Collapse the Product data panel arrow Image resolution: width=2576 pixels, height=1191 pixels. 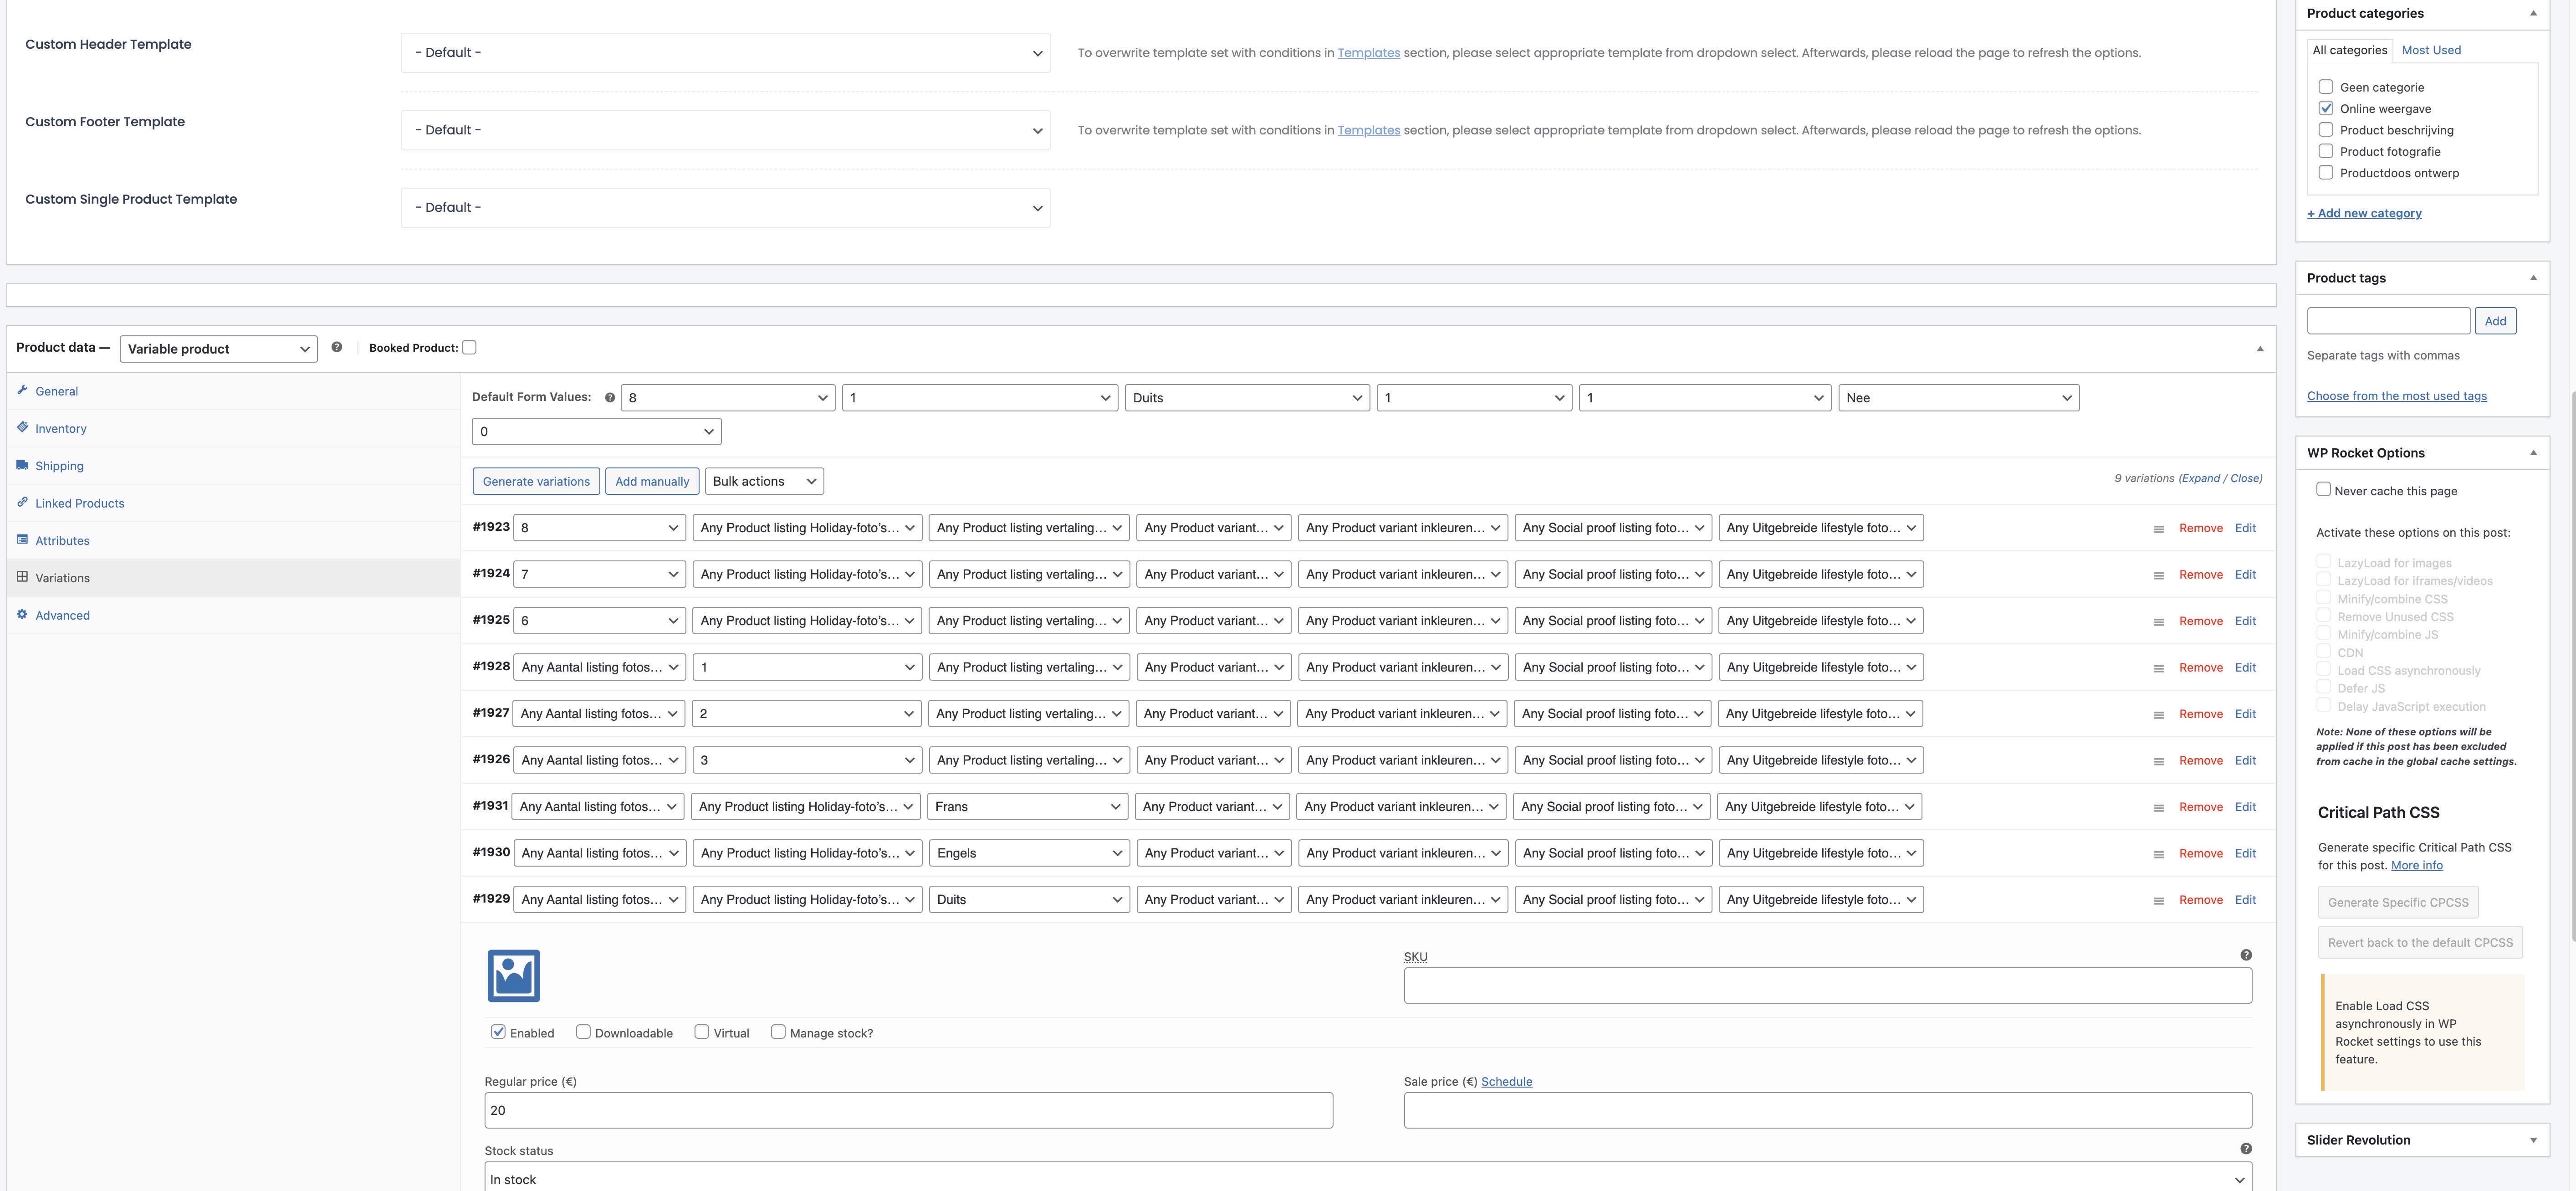[2259, 349]
